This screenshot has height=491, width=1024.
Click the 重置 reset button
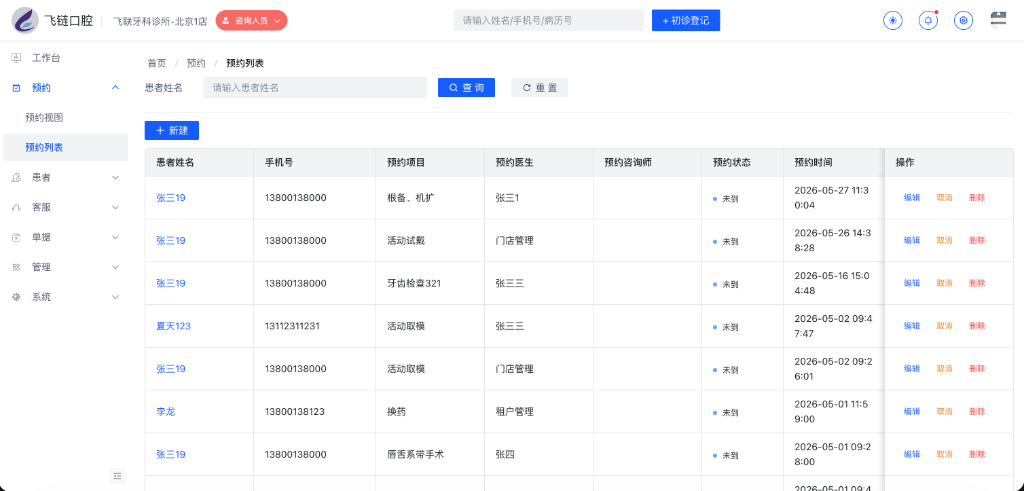(x=539, y=87)
